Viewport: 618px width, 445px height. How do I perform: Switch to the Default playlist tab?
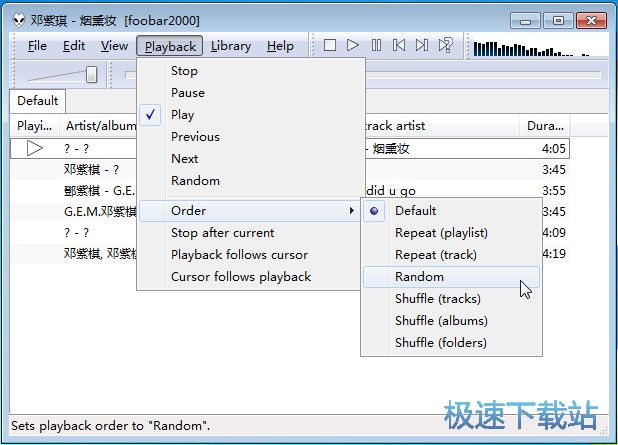click(x=37, y=101)
